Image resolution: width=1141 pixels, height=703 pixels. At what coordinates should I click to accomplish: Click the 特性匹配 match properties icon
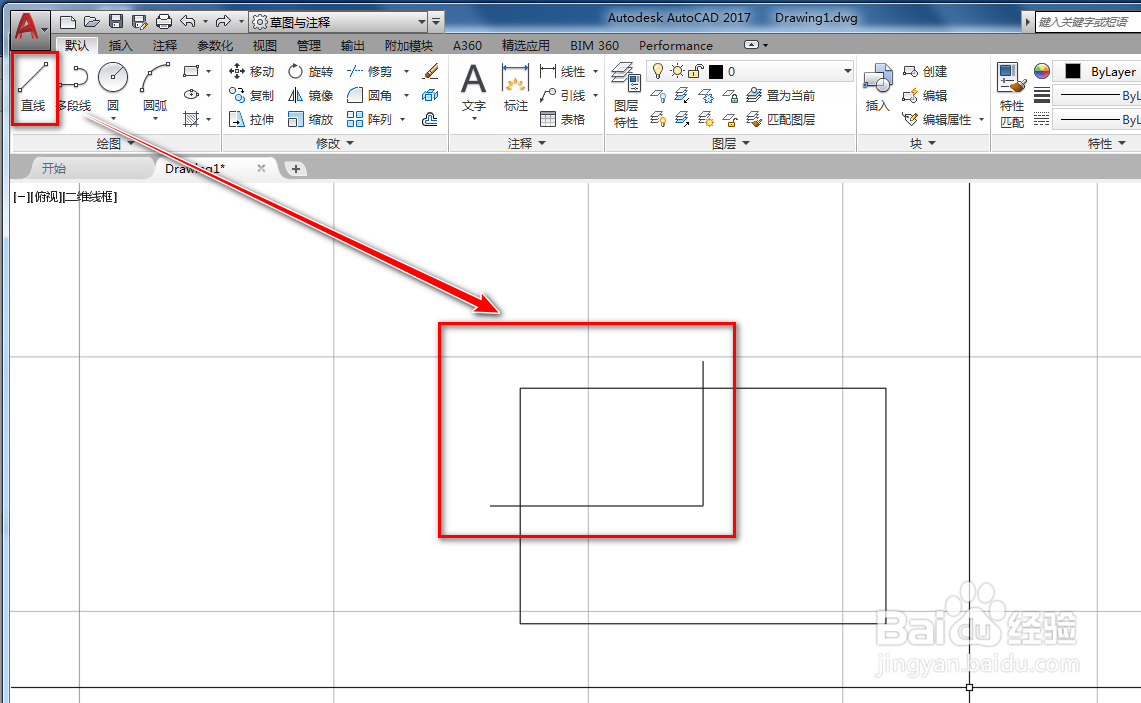point(1012,96)
